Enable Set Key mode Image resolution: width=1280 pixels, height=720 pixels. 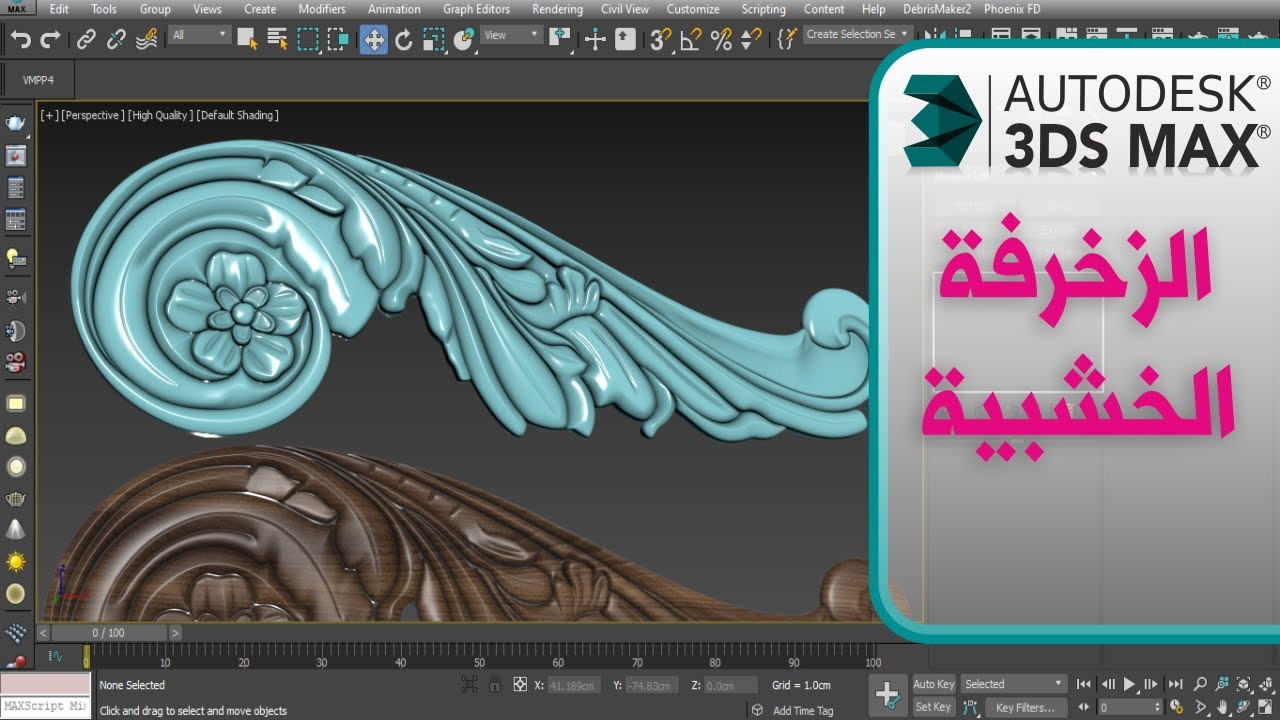click(934, 707)
